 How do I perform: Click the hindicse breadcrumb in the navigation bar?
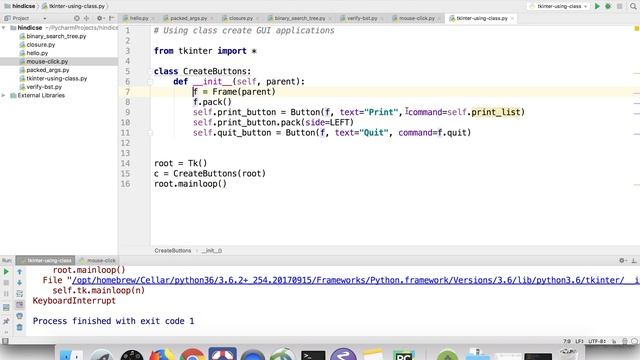point(20,6)
